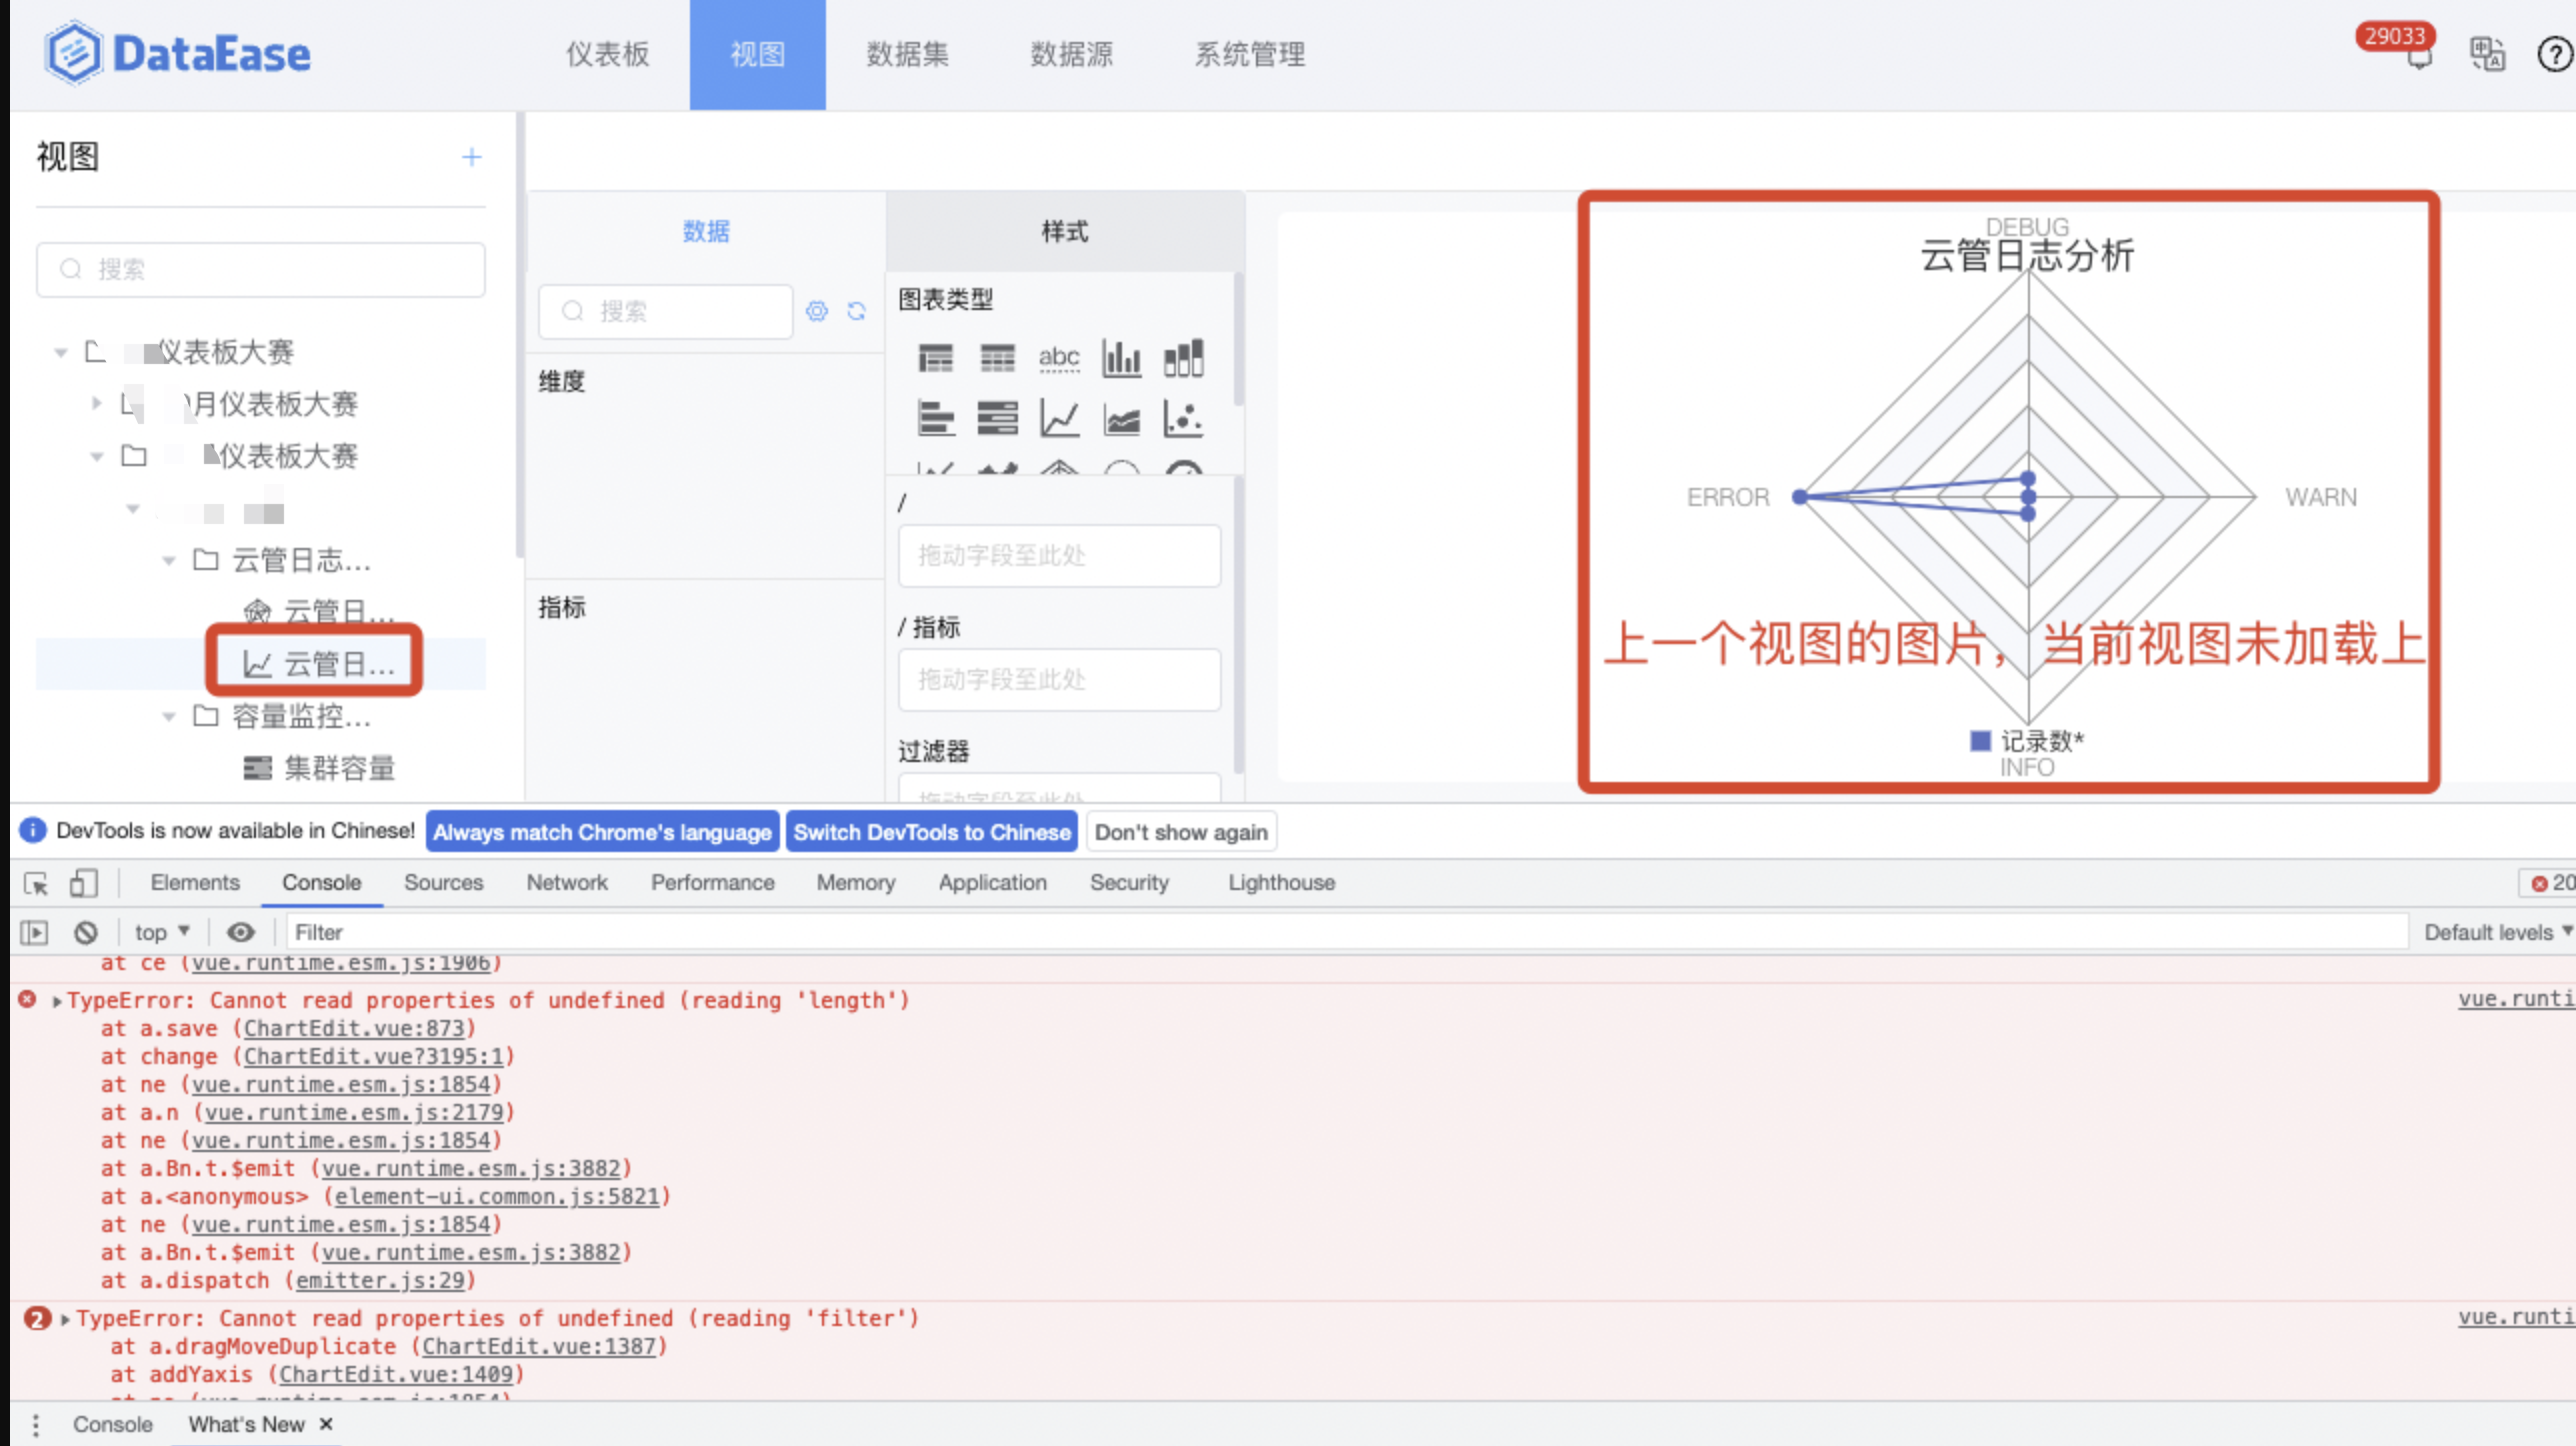Open the 系统管理 nav tab

pos(1250,54)
